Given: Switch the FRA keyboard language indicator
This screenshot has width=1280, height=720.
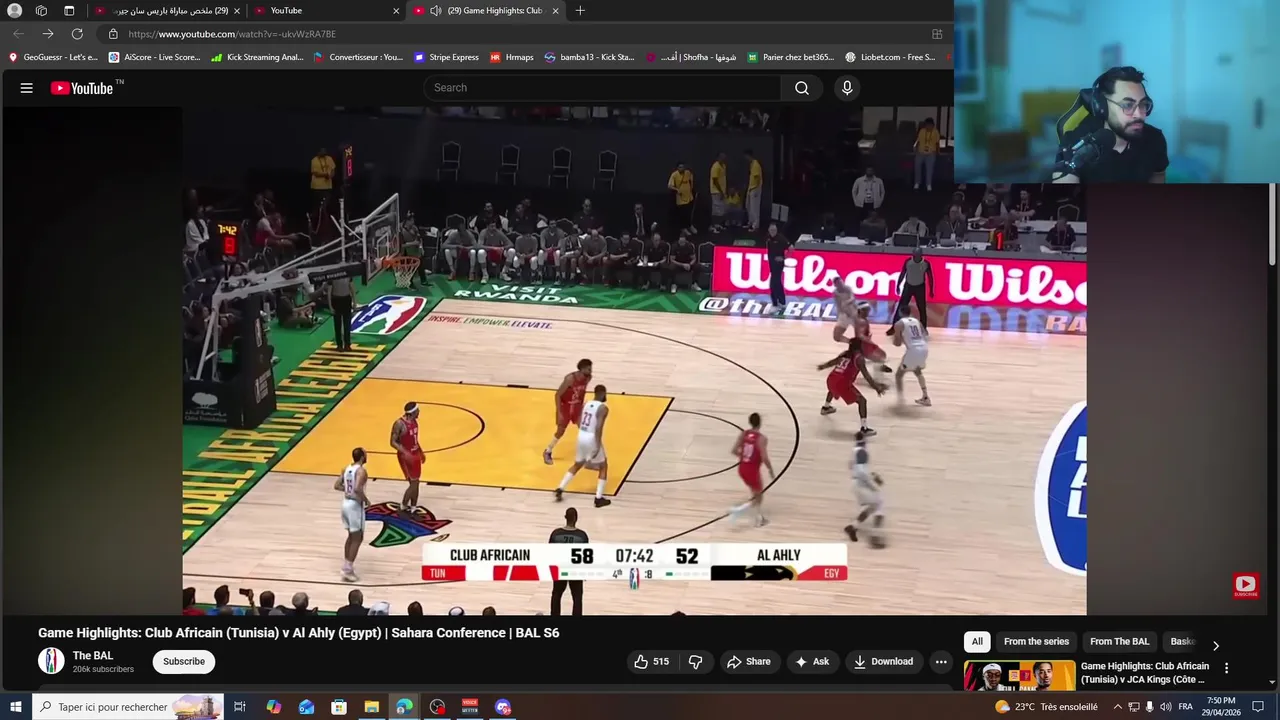Looking at the screenshot, I should pos(1186,707).
